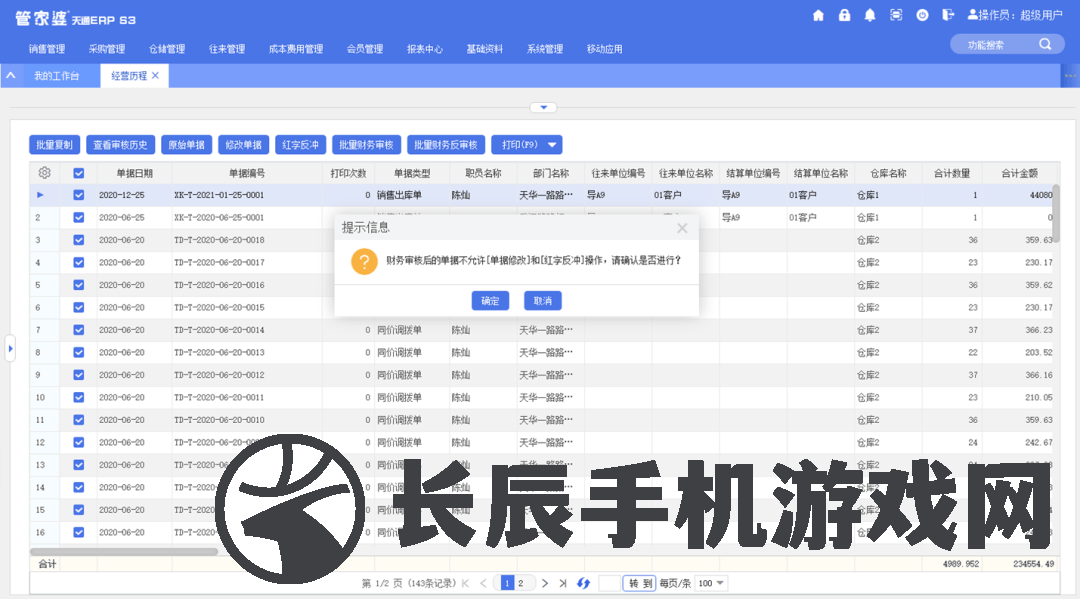Viewport: 1080px width, 599px height.
Task: Click the search magnifier icon
Action: (1045, 44)
